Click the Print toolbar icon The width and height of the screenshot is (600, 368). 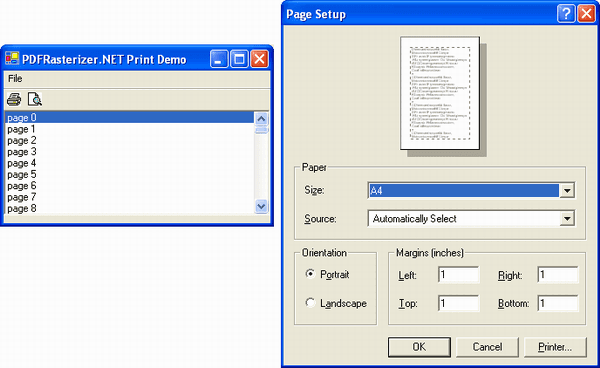click(x=14, y=99)
